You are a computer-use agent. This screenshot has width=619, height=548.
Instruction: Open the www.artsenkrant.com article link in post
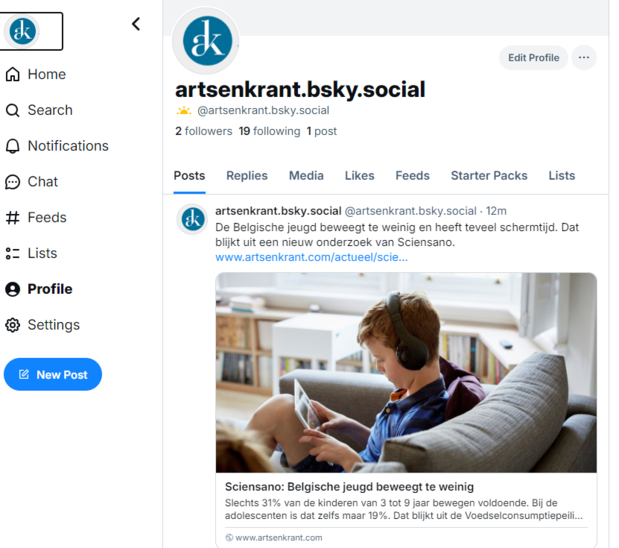(x=311, y=257)
